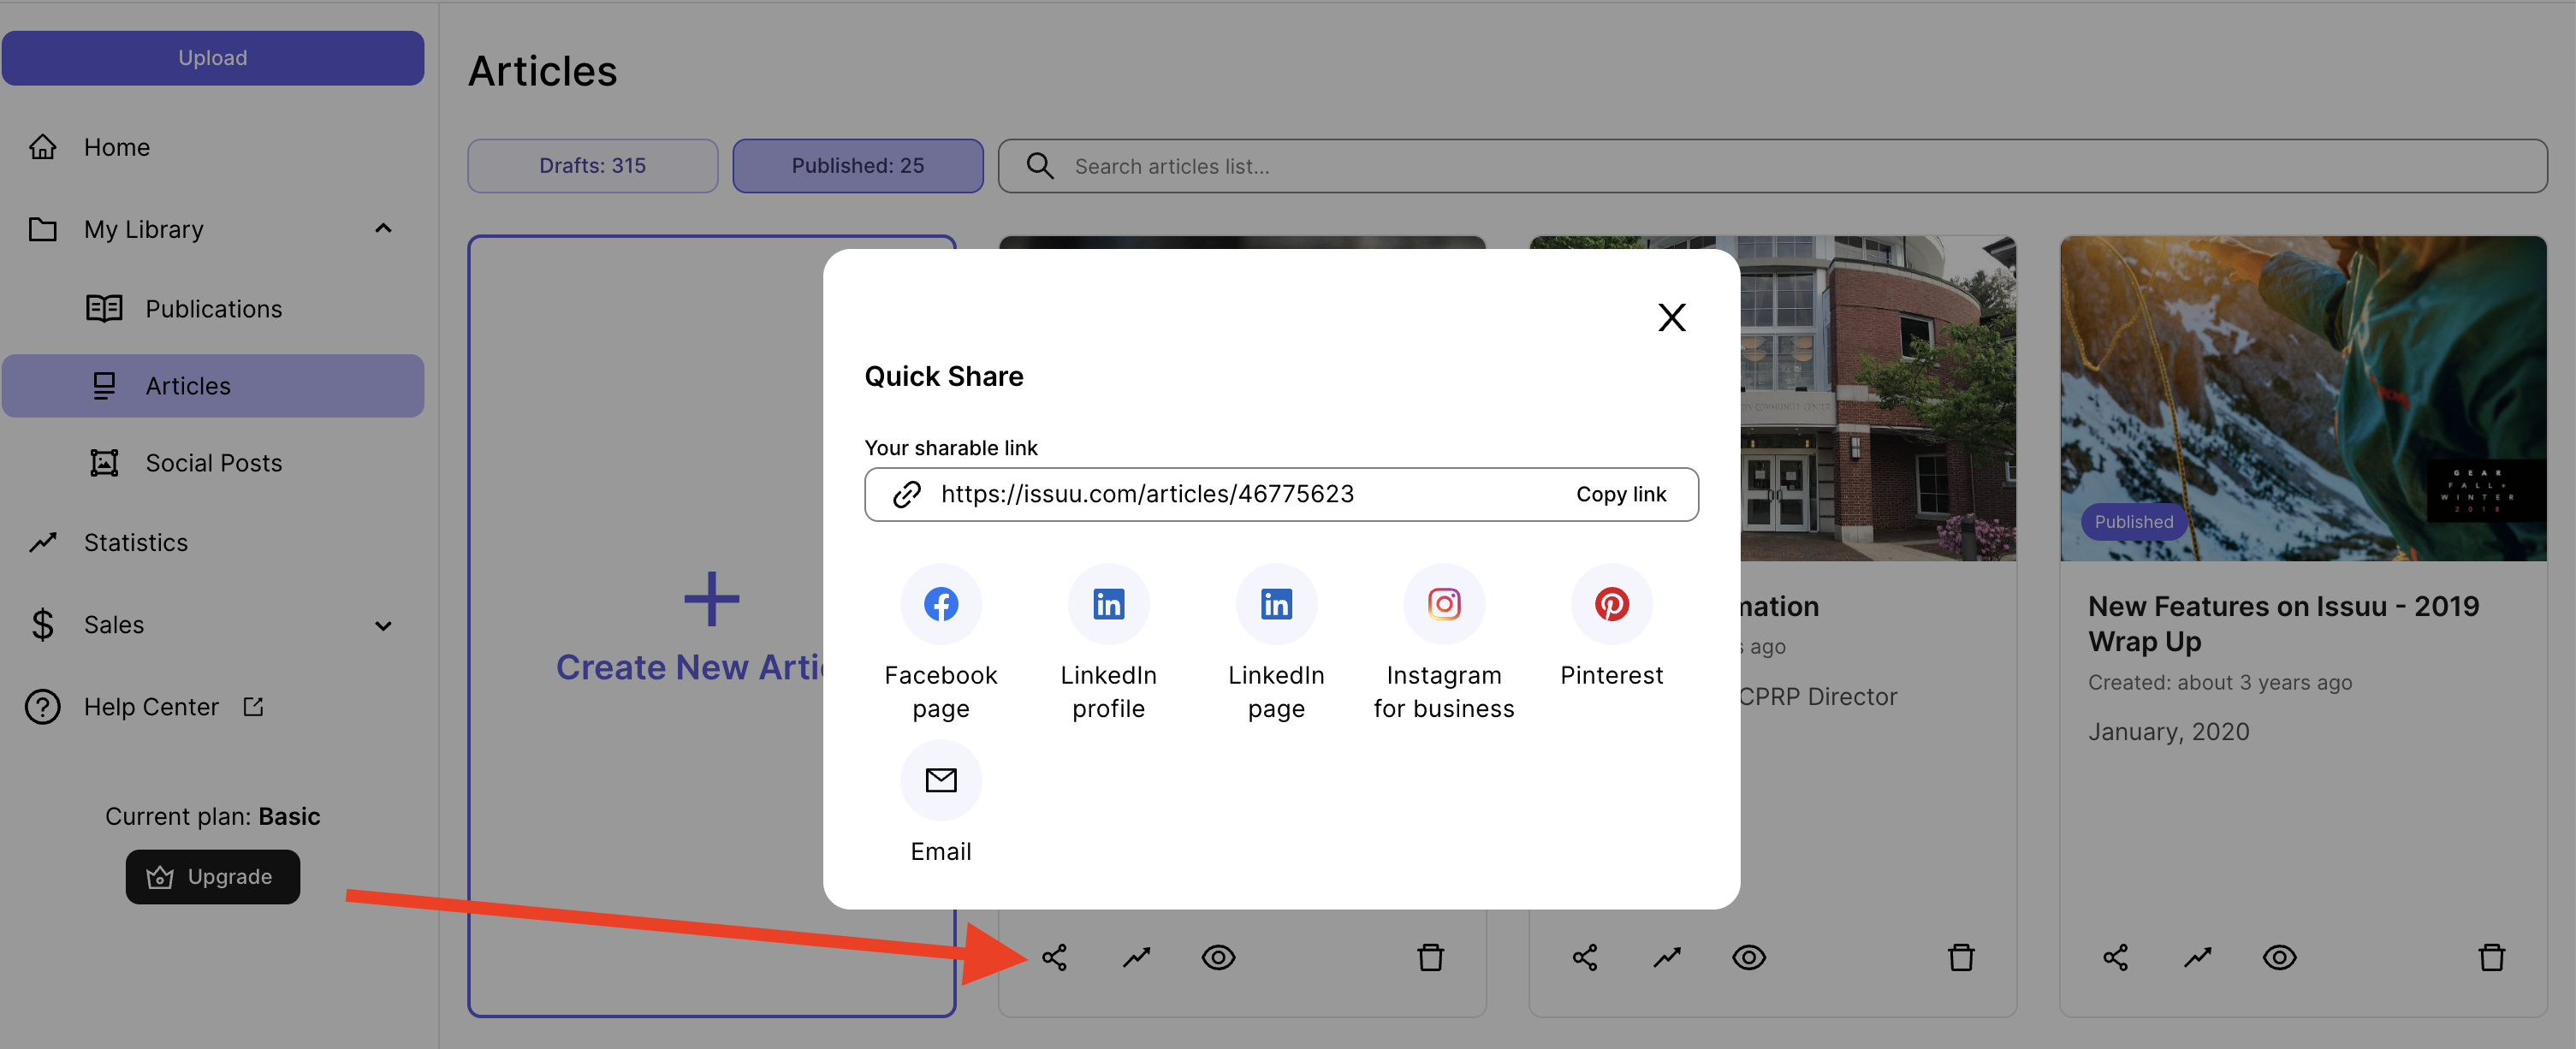Viewport: 2576px width, 1049px height.
Task: Click the Statistics trend icon in sidebar
Action: click(42, 542)
